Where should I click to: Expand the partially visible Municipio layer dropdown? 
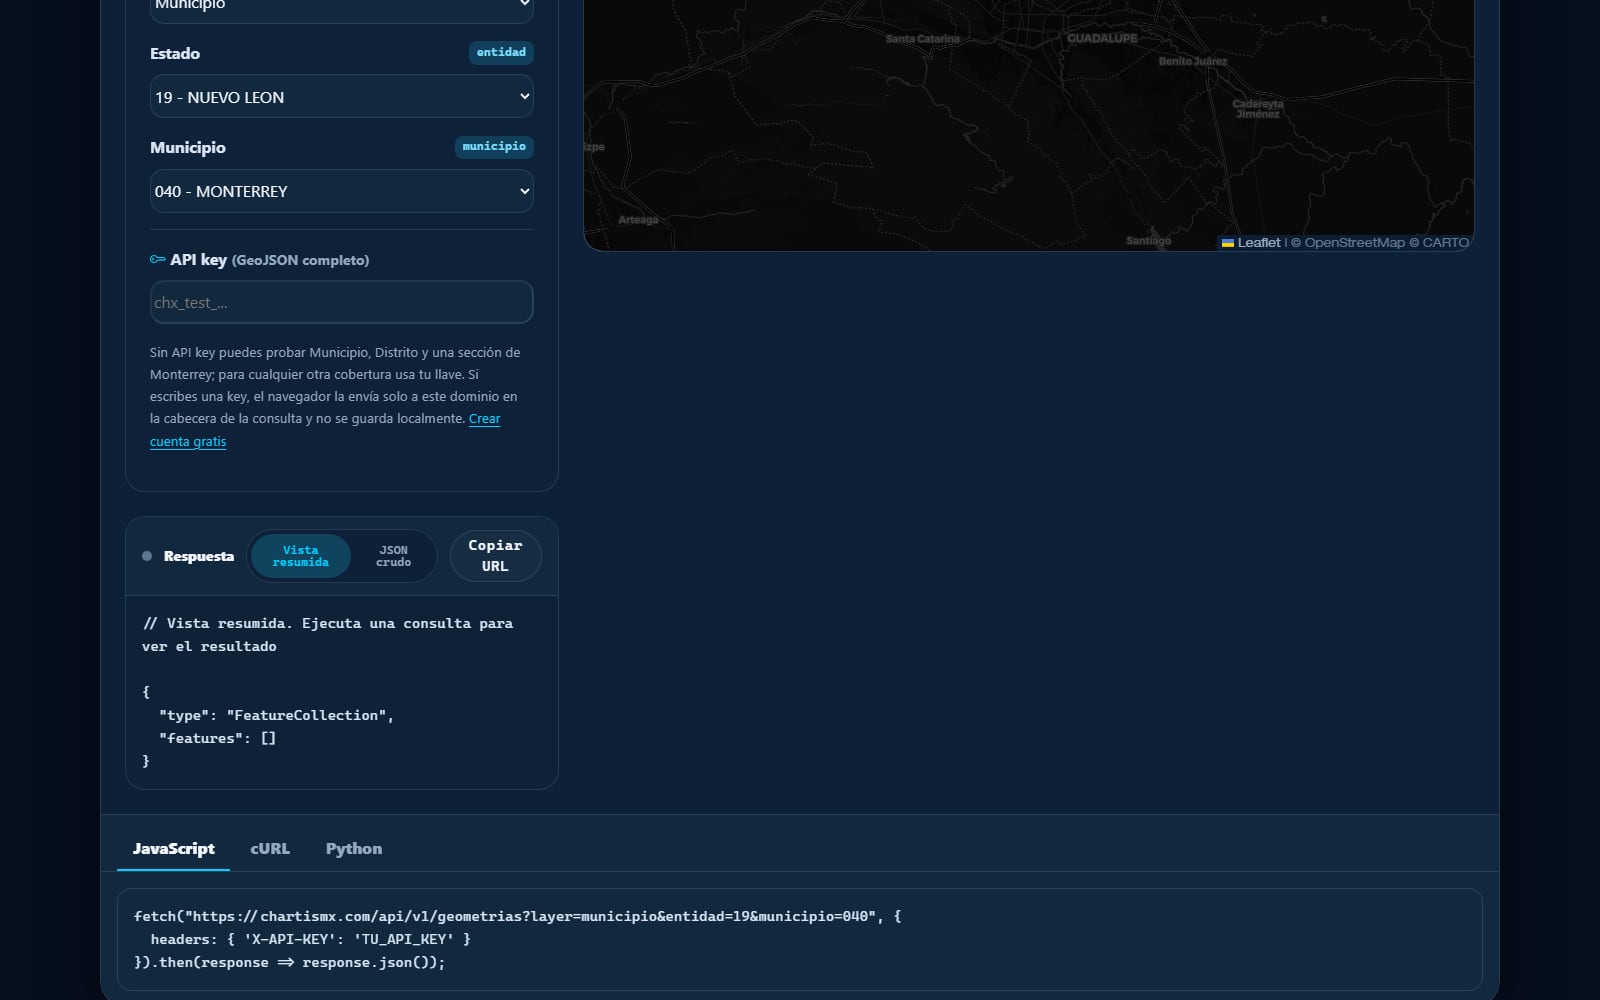pos(341,8)
